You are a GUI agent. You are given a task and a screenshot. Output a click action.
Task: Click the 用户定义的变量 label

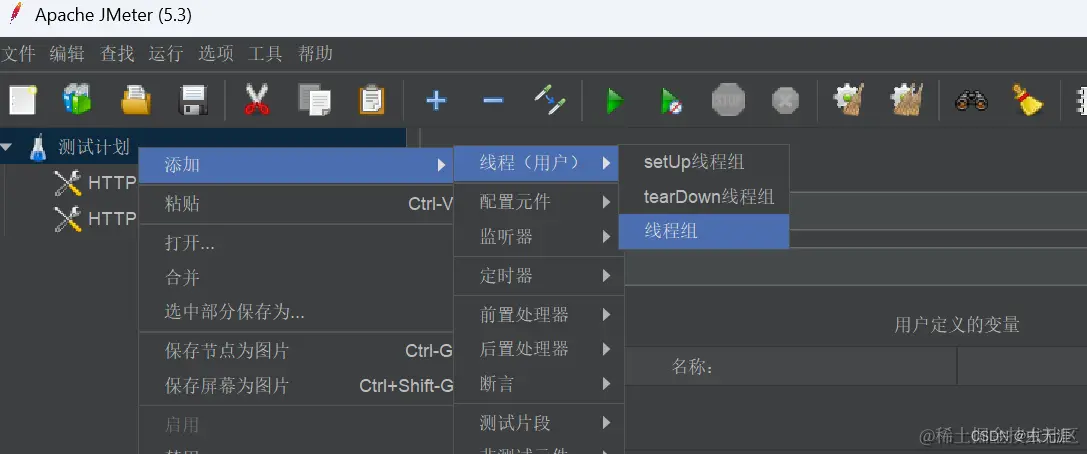(x=957, y=324)
